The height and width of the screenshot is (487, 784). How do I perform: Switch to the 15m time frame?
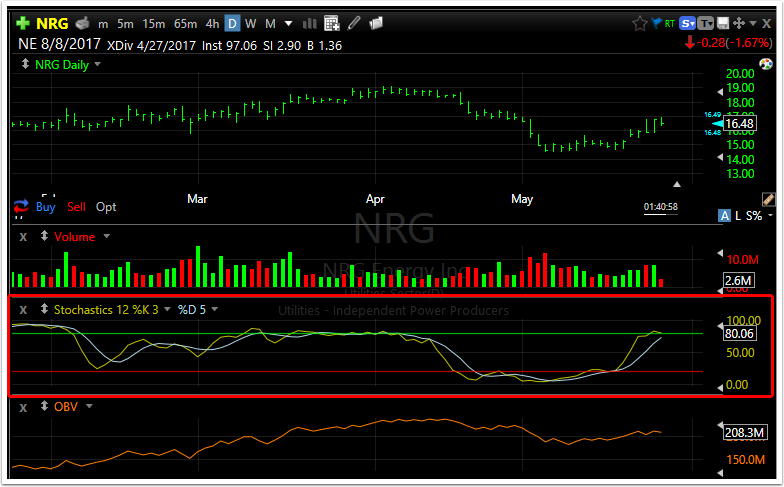[154, 24]
